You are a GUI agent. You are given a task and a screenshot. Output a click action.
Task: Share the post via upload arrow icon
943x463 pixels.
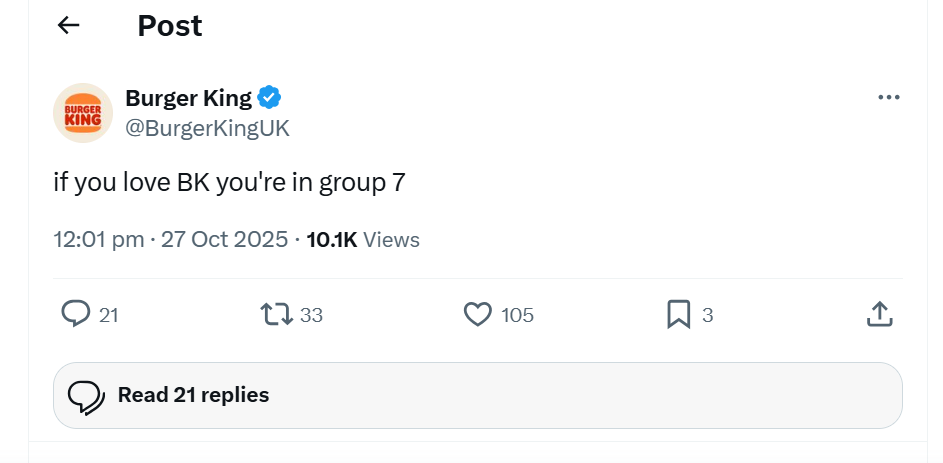click(x=878, y=315)
